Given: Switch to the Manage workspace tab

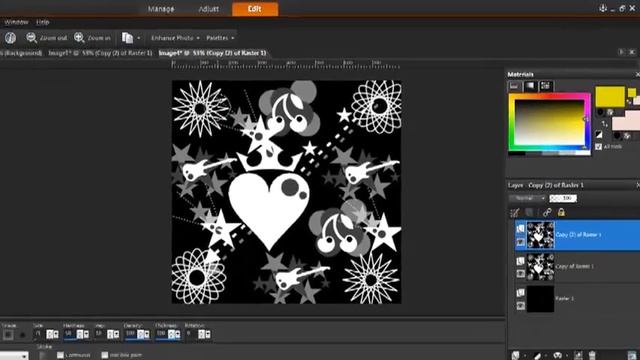Looking at the screenshot, I should [161, 9].
